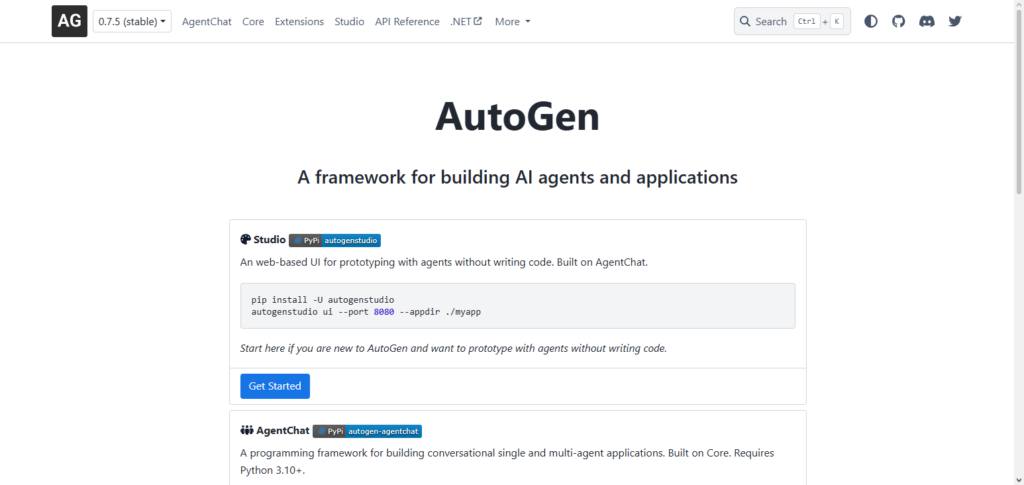Open the .NET external link
1024x485 pixels.
tap(466, 22)
